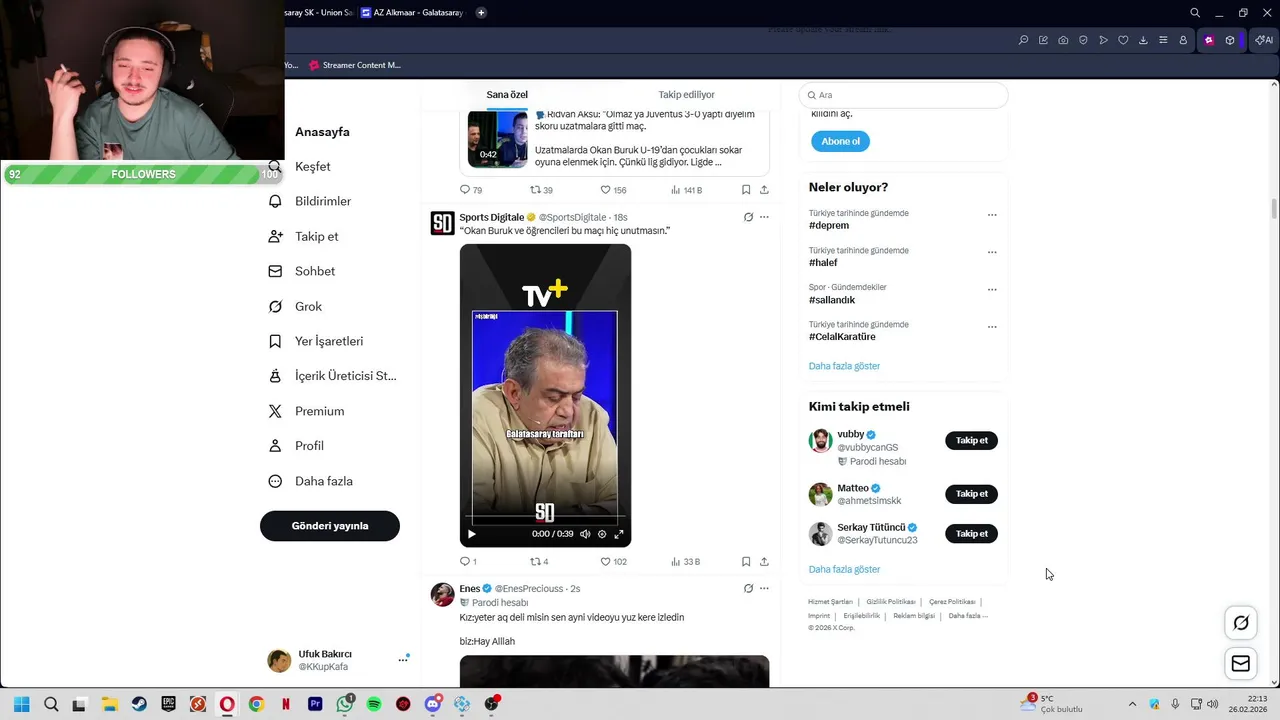This screenshot has width=1280, height=720.
Task: Open the Profil page
Action: [x=296, y=446]
